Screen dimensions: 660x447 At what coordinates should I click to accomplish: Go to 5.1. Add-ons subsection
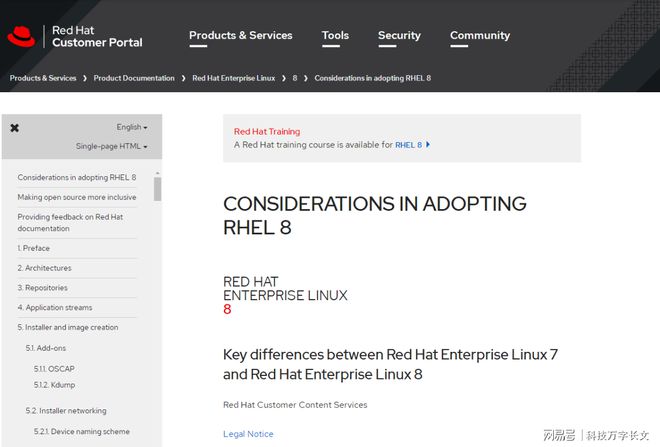[x=45, y=348]
